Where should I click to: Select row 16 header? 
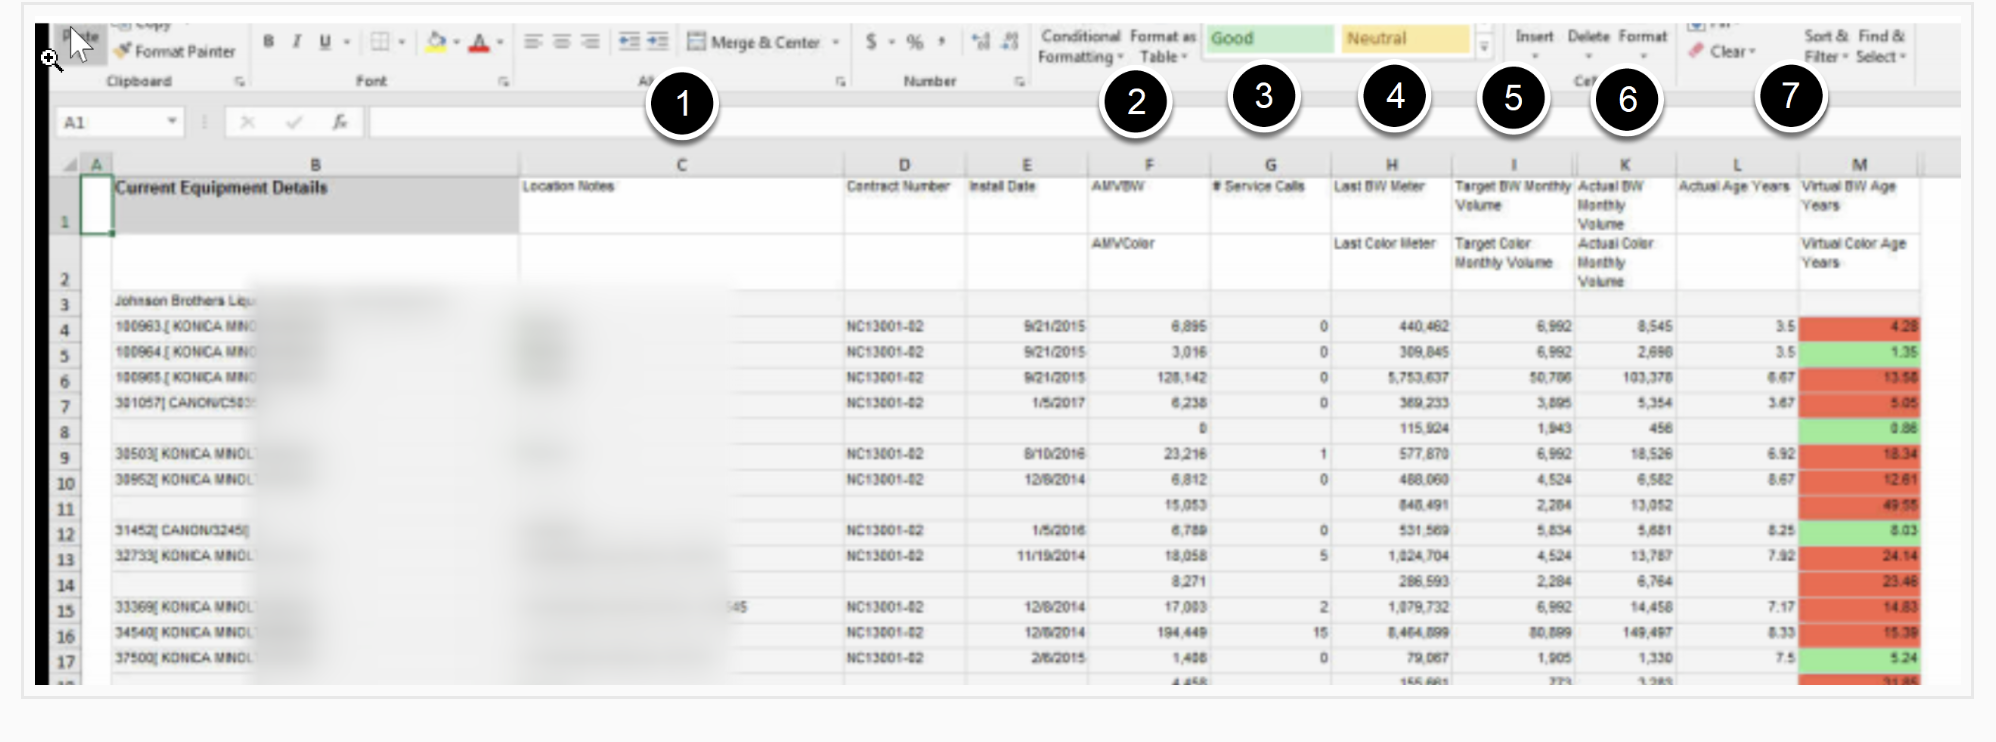click(x=65, y=637)
